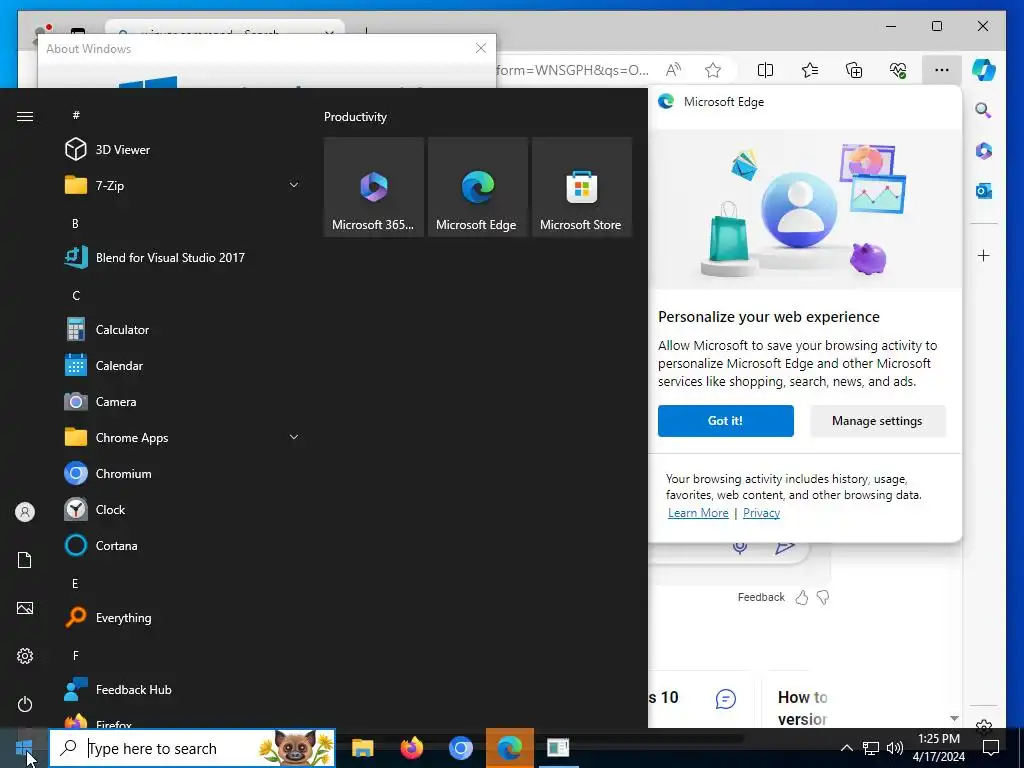Launch Chromium from the app list
This screenshot has width=1024, height=768.
click(183, 473)
